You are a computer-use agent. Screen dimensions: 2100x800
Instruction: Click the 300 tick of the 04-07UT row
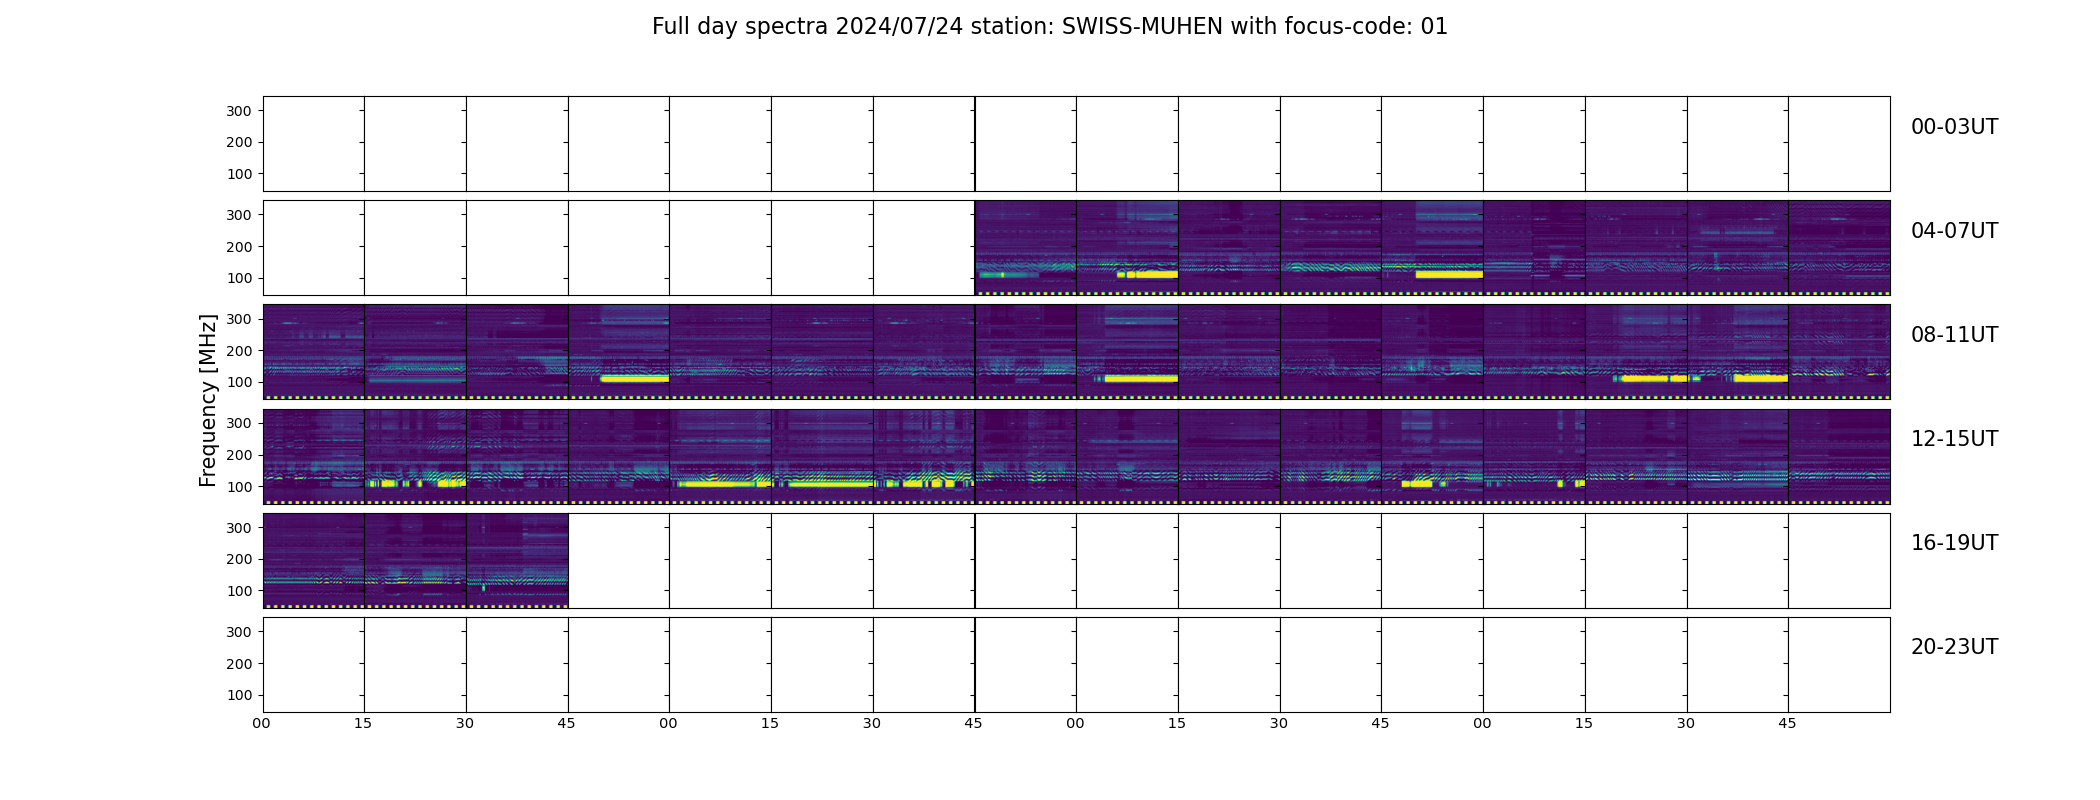point(239,215)
